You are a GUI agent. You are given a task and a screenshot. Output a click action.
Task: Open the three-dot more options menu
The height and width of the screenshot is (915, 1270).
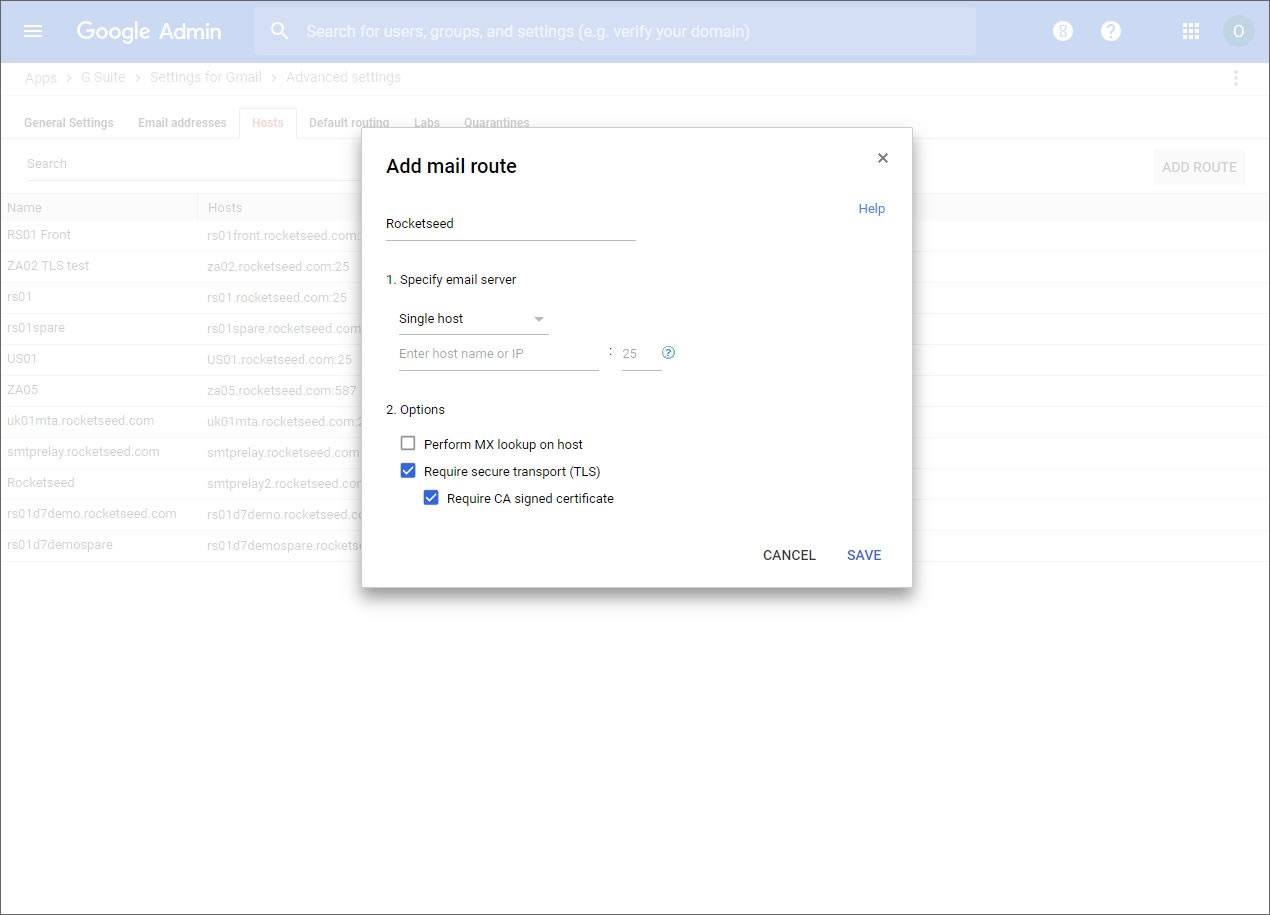tap(1236, 78)
